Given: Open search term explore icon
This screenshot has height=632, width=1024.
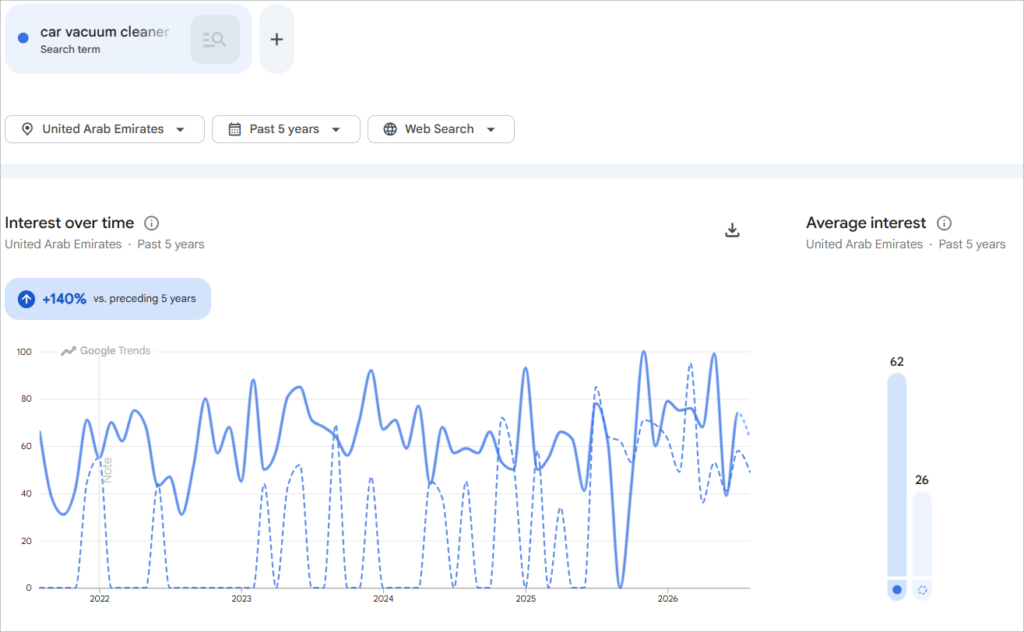Looking at the screenshot, I should (x=215, y=40).
